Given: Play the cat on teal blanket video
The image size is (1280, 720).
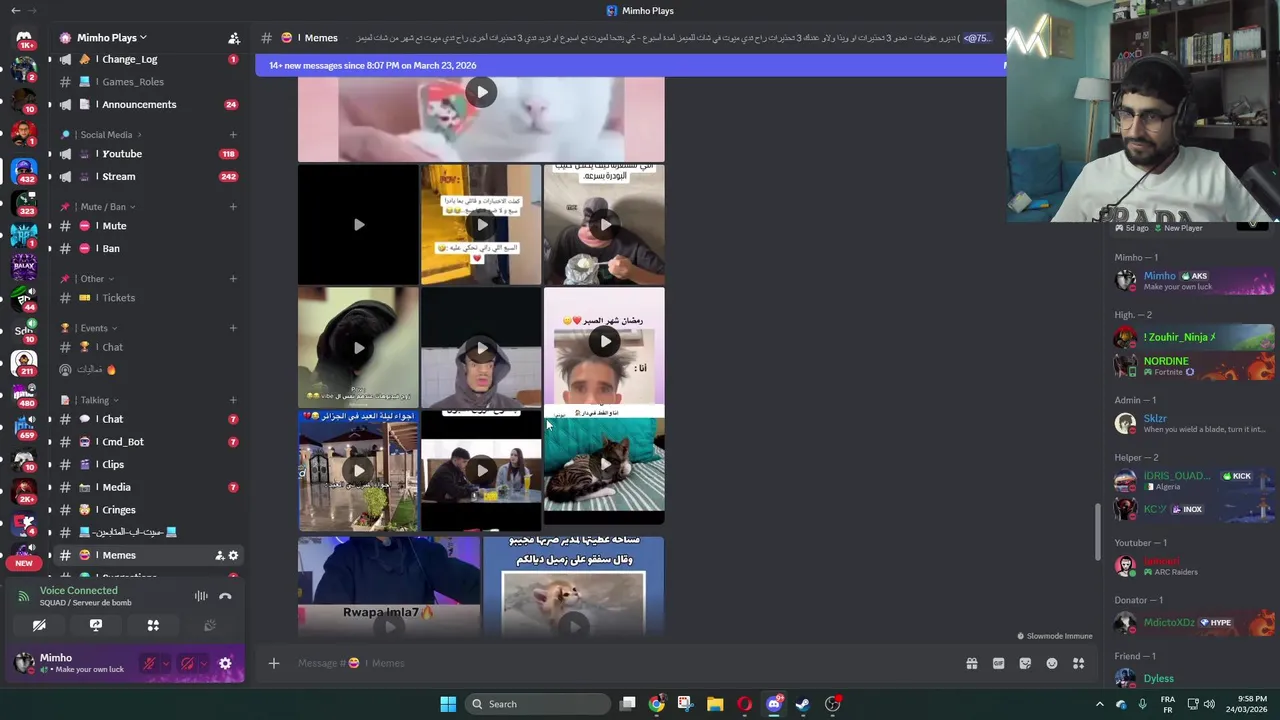Looking at the screenshot, I should coord(604,465).
